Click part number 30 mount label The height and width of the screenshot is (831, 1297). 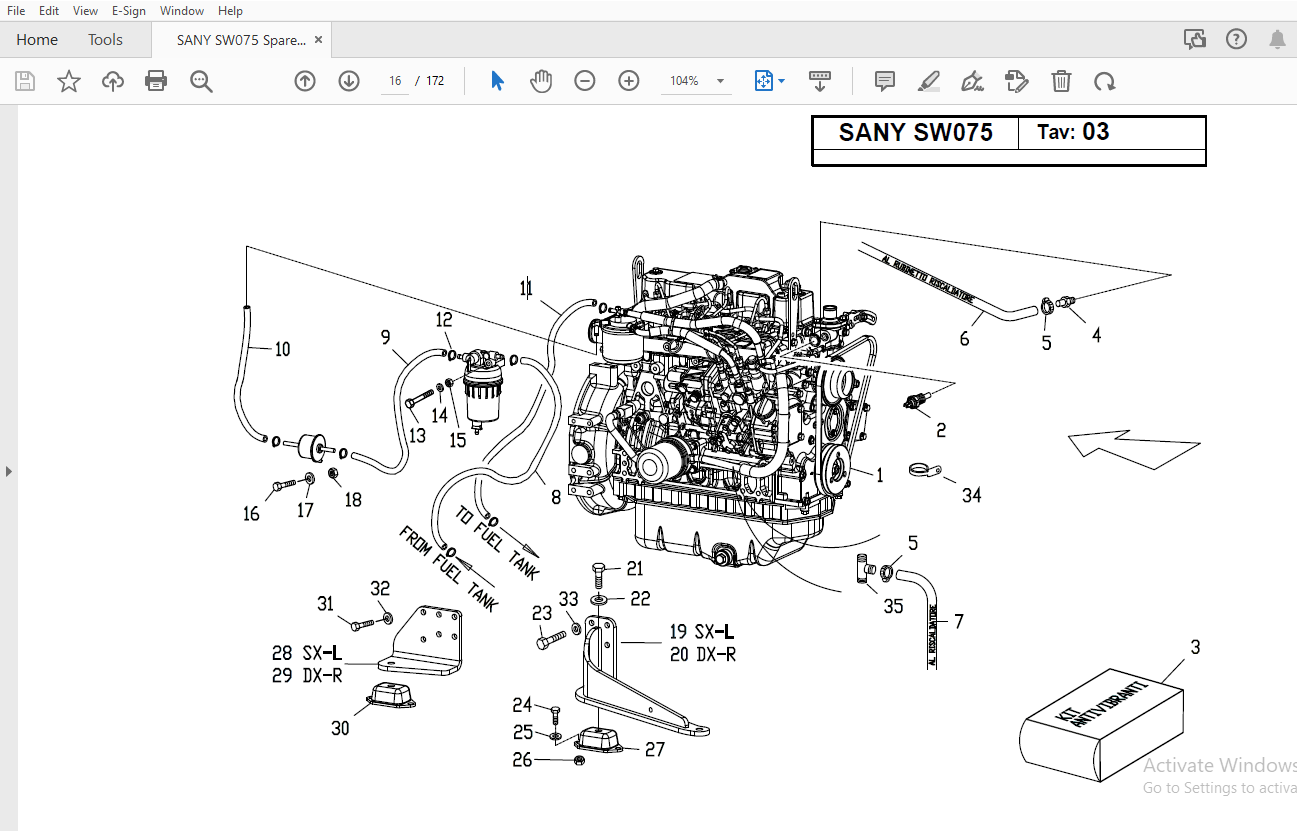340,728
